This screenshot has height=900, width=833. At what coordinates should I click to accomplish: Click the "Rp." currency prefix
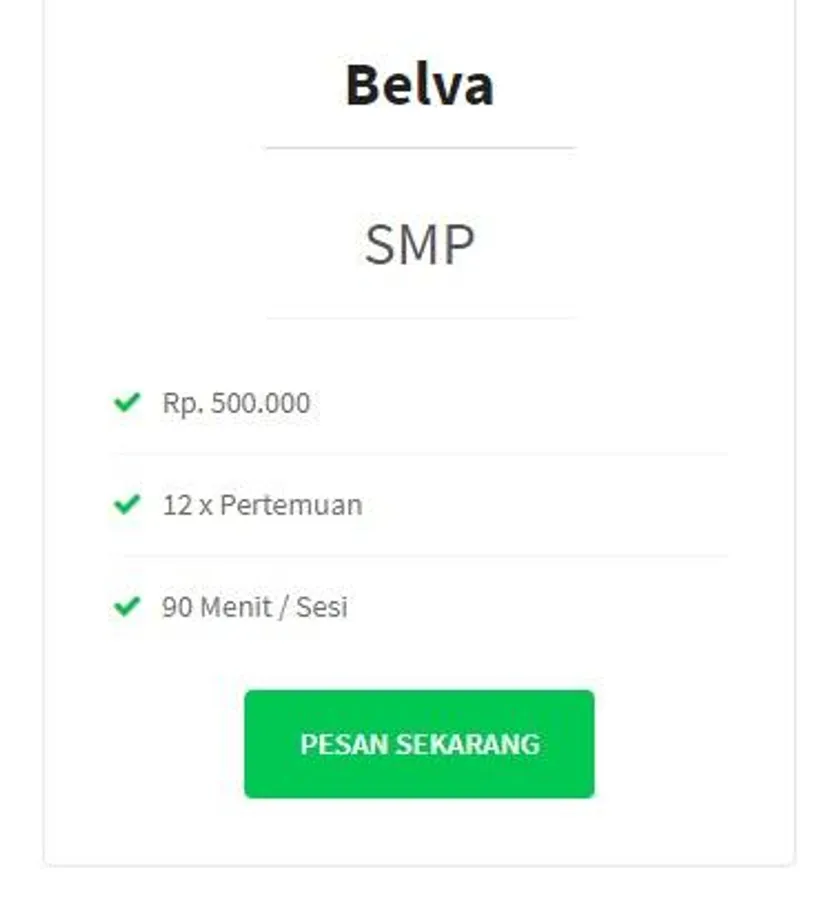coord(183,403)
